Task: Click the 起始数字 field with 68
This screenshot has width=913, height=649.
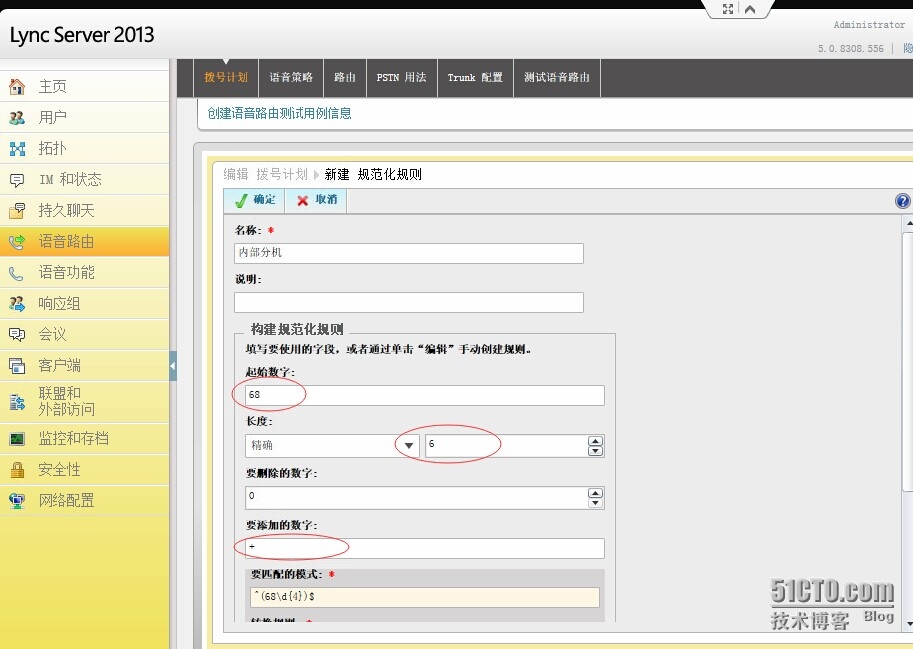Action: tap(425, 395)
